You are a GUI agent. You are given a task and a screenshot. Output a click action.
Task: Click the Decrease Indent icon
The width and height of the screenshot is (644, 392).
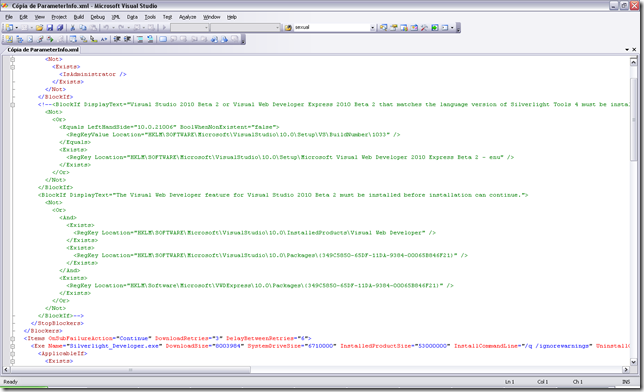tap(117, 39)
